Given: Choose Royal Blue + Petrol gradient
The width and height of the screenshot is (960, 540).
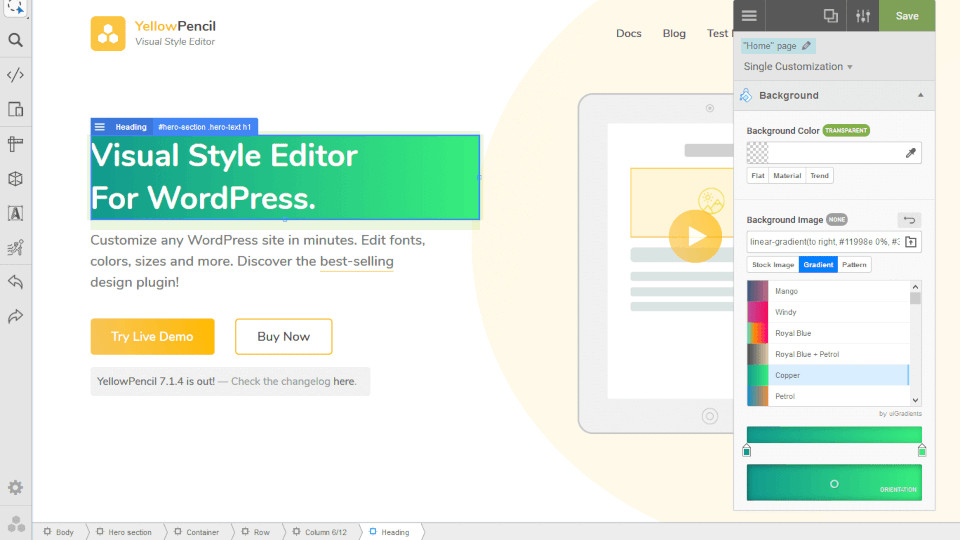Looking at the screenshot, I should 828,354.
